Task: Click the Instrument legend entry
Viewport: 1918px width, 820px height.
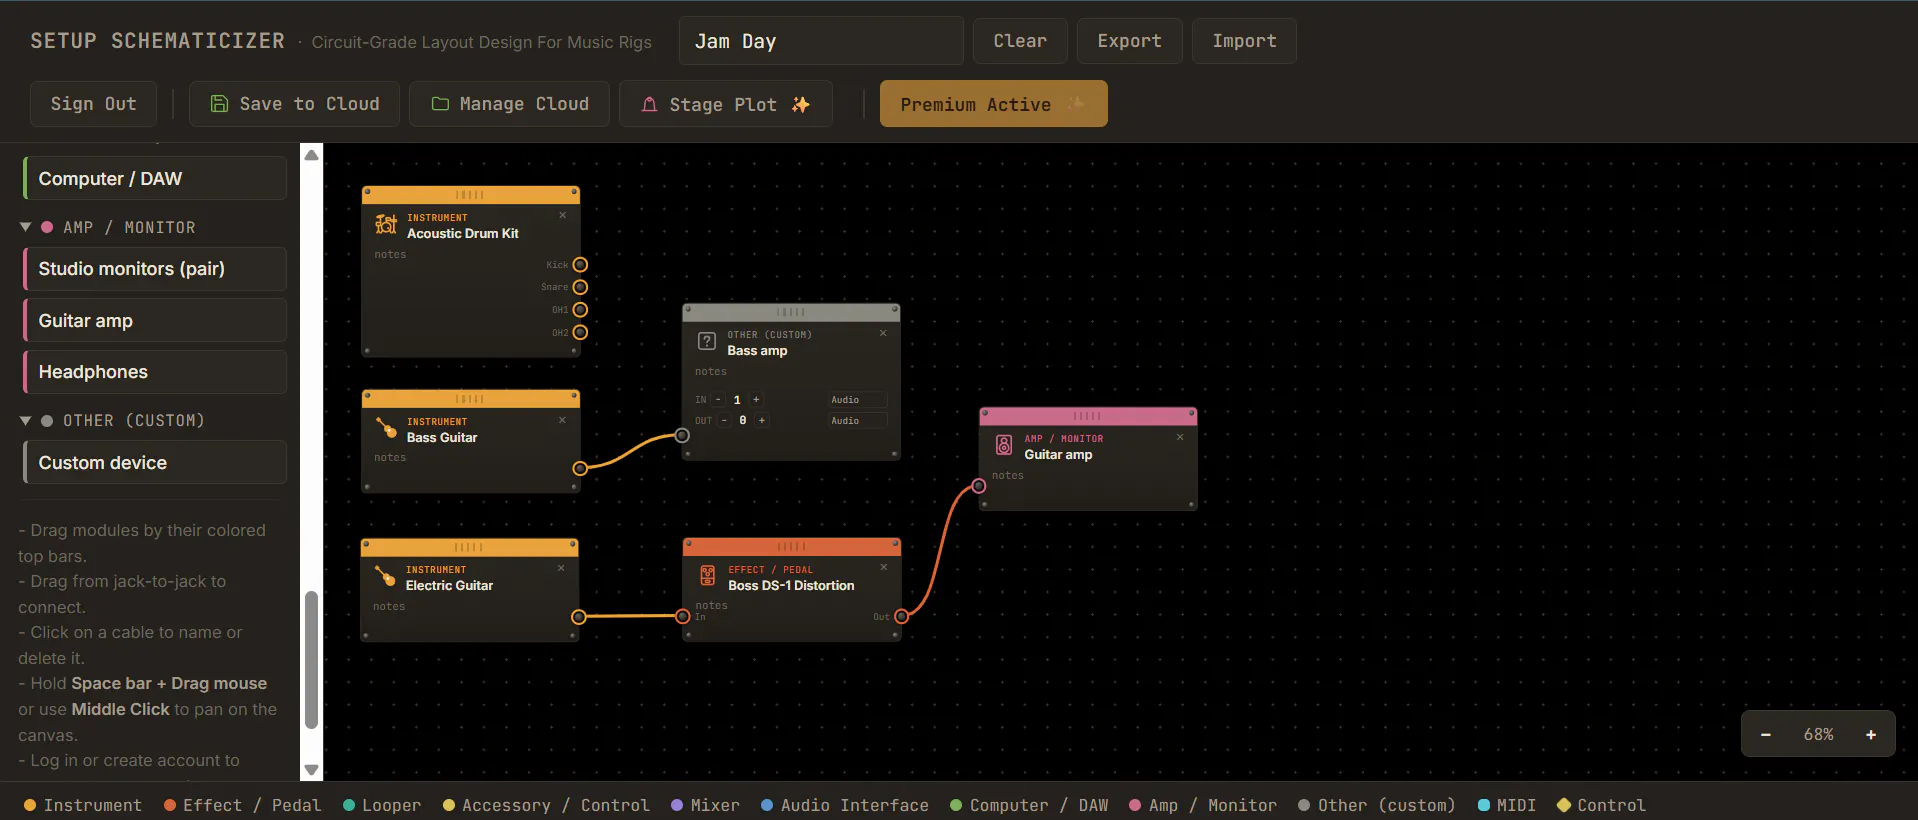Action: pos(83,805)
